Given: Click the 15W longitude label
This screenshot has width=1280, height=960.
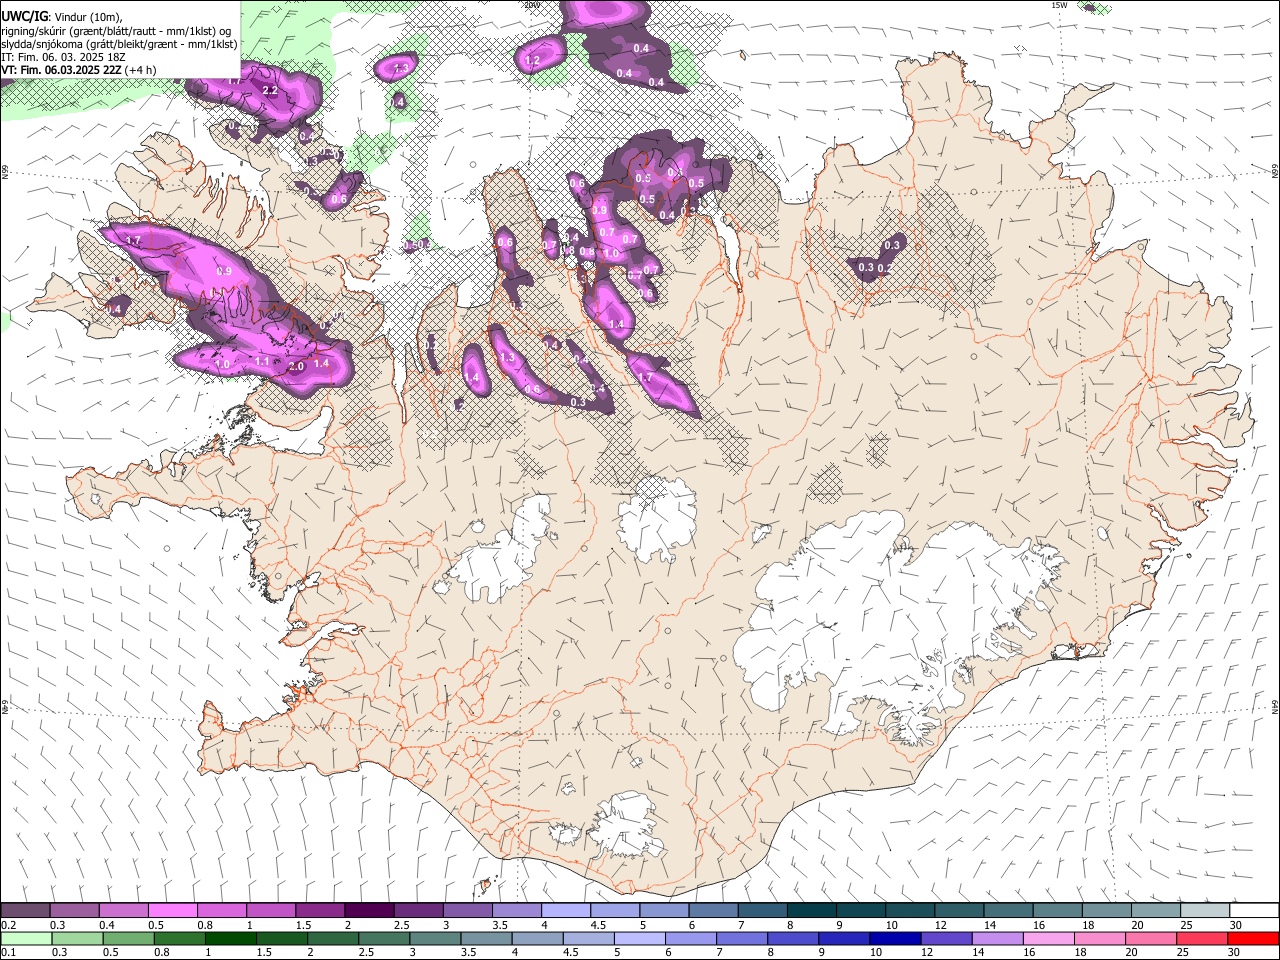Looking at the screenshot, I should [x=1059, y=5].
